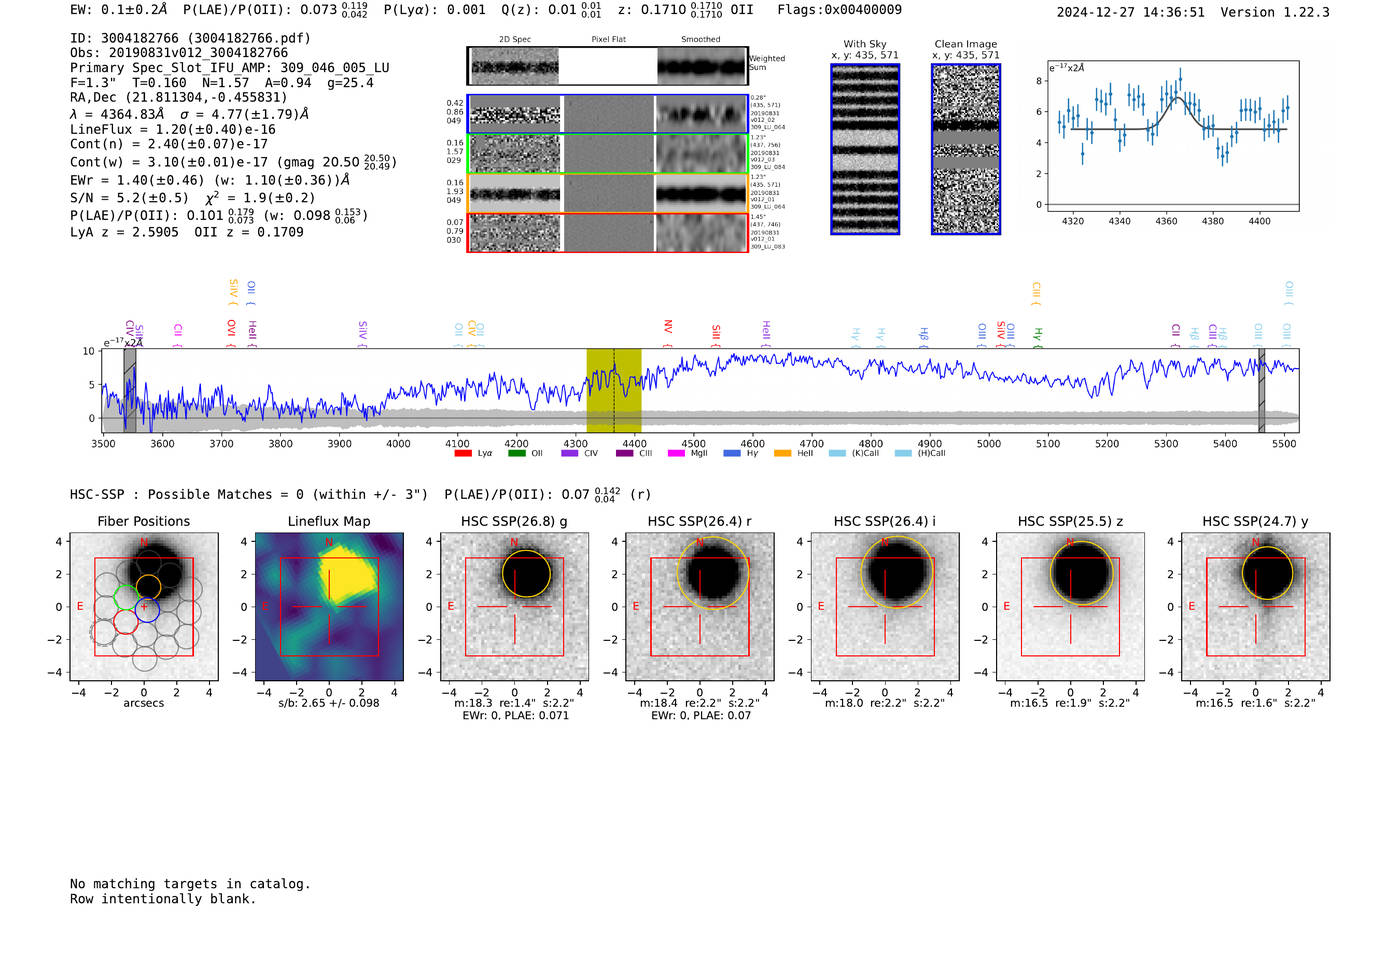Click the green Hγ line label
Screen dimensions: 1400x953
[1037, 336]
